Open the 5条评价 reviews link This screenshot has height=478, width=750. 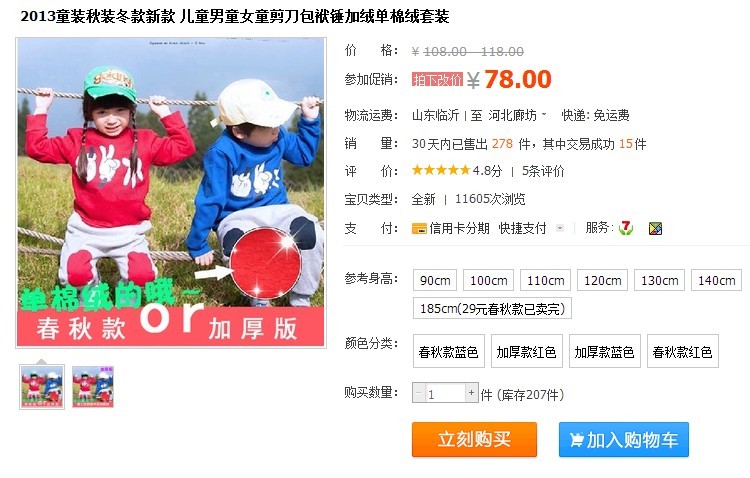(543, 171)
